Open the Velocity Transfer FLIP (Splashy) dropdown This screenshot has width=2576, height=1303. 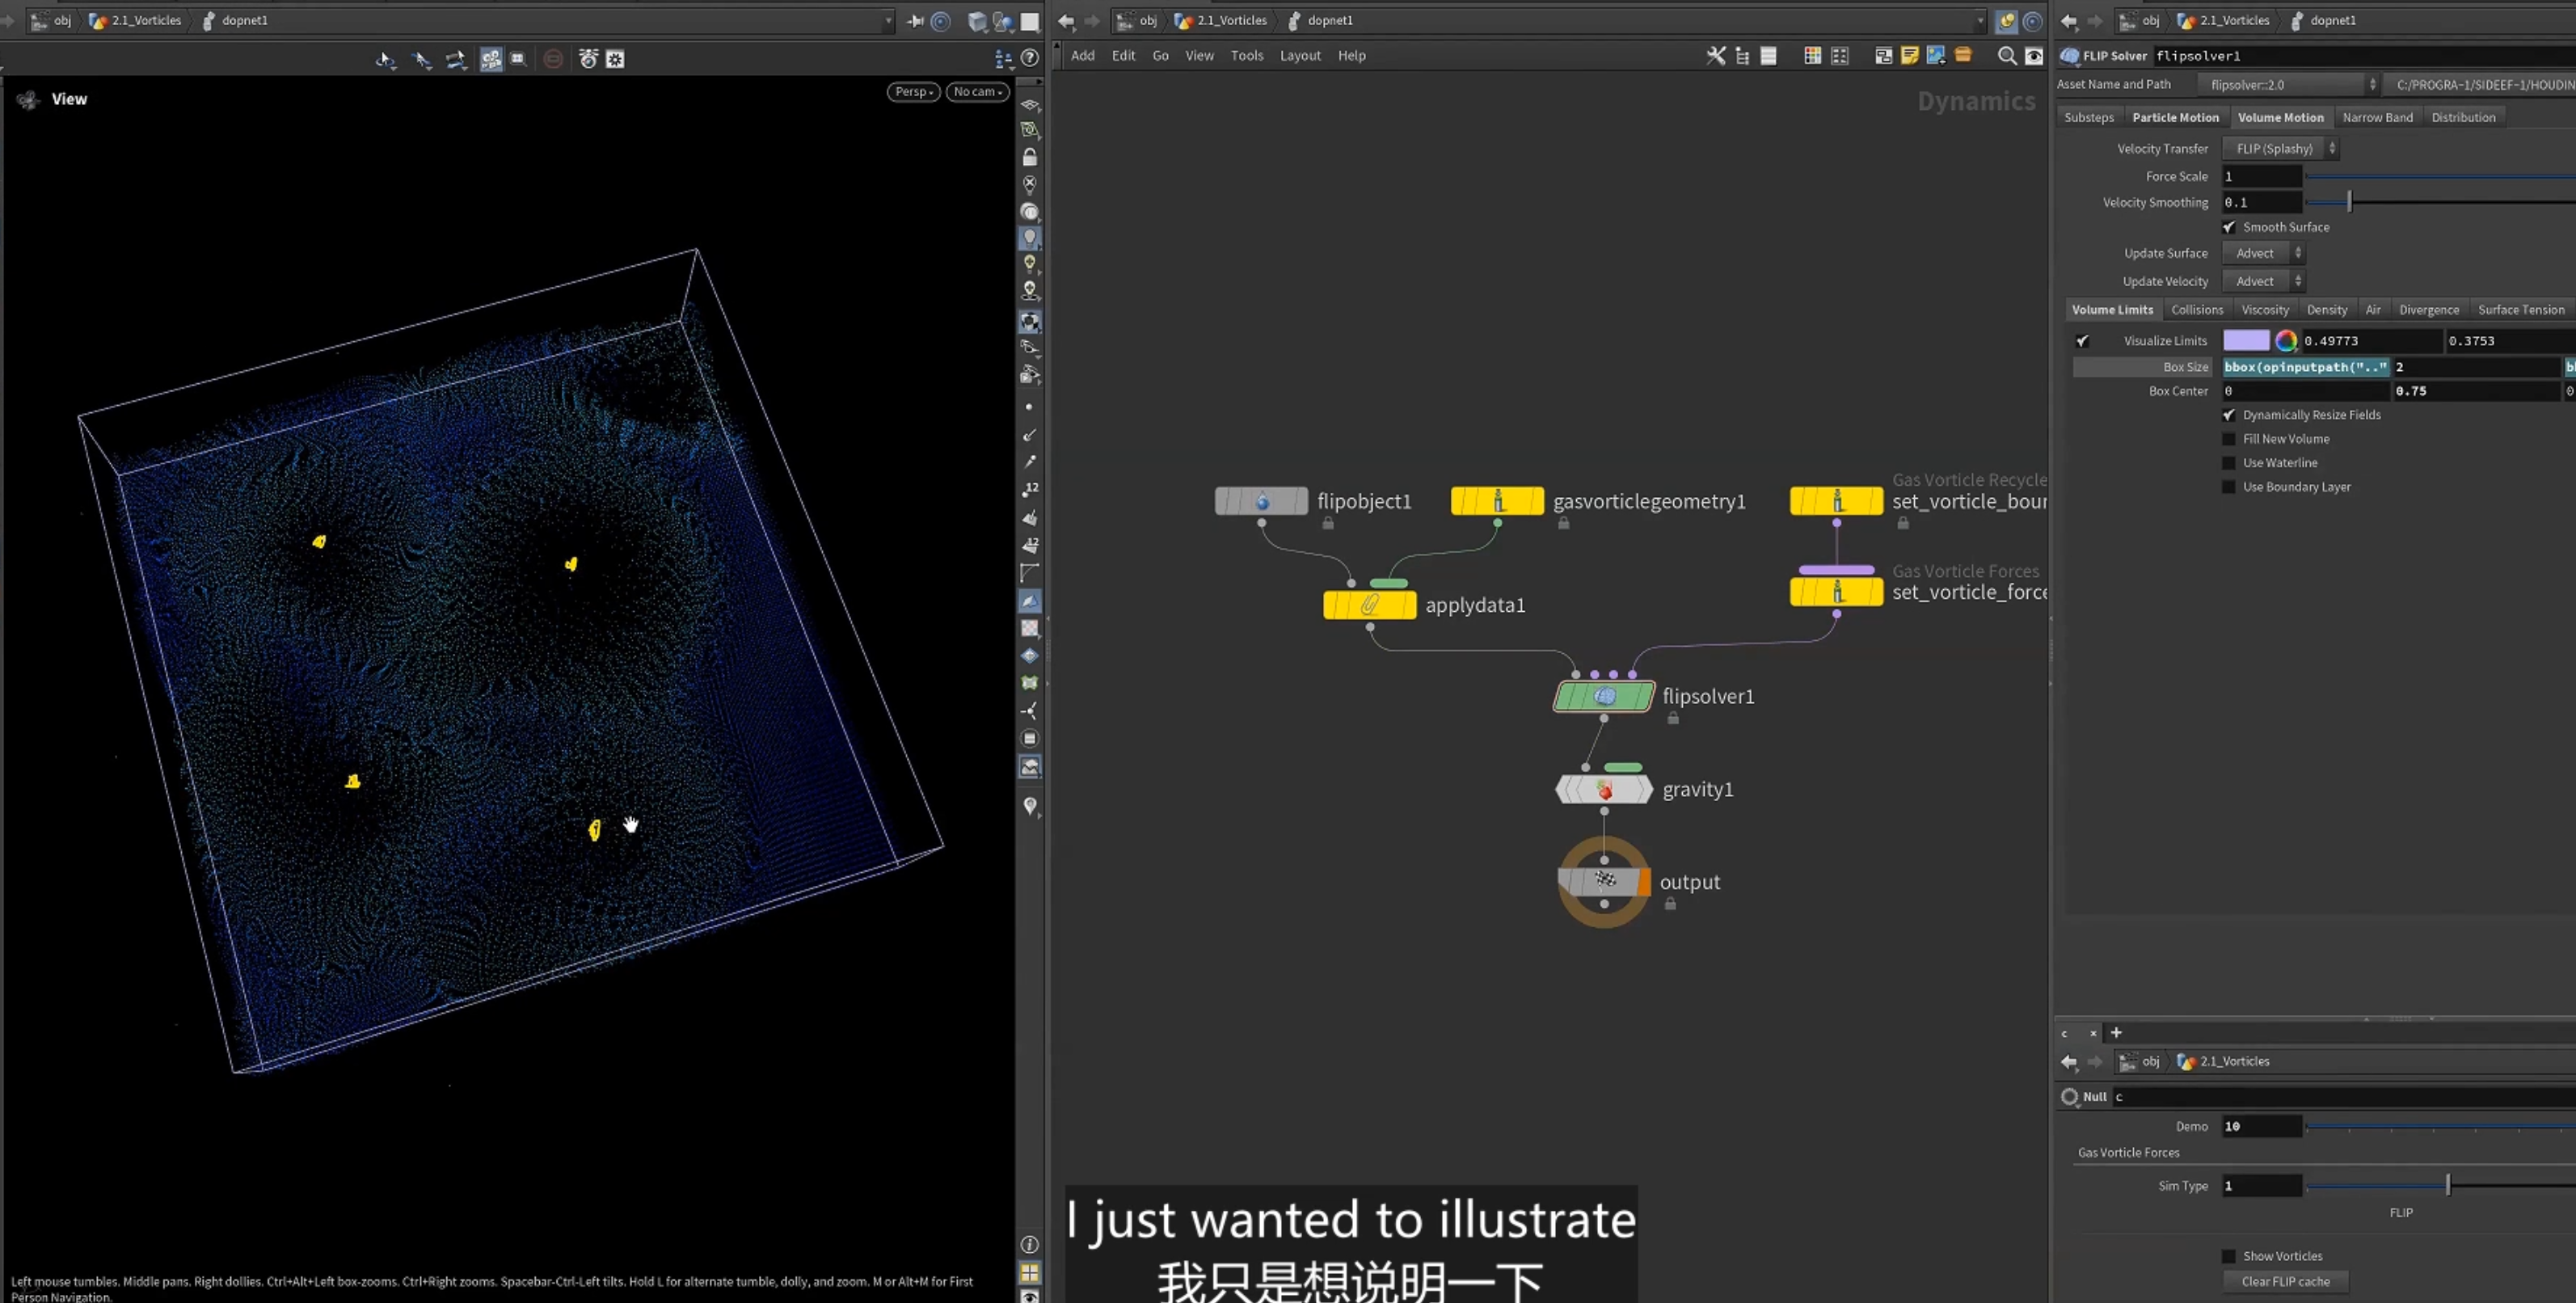point(2281,149)
